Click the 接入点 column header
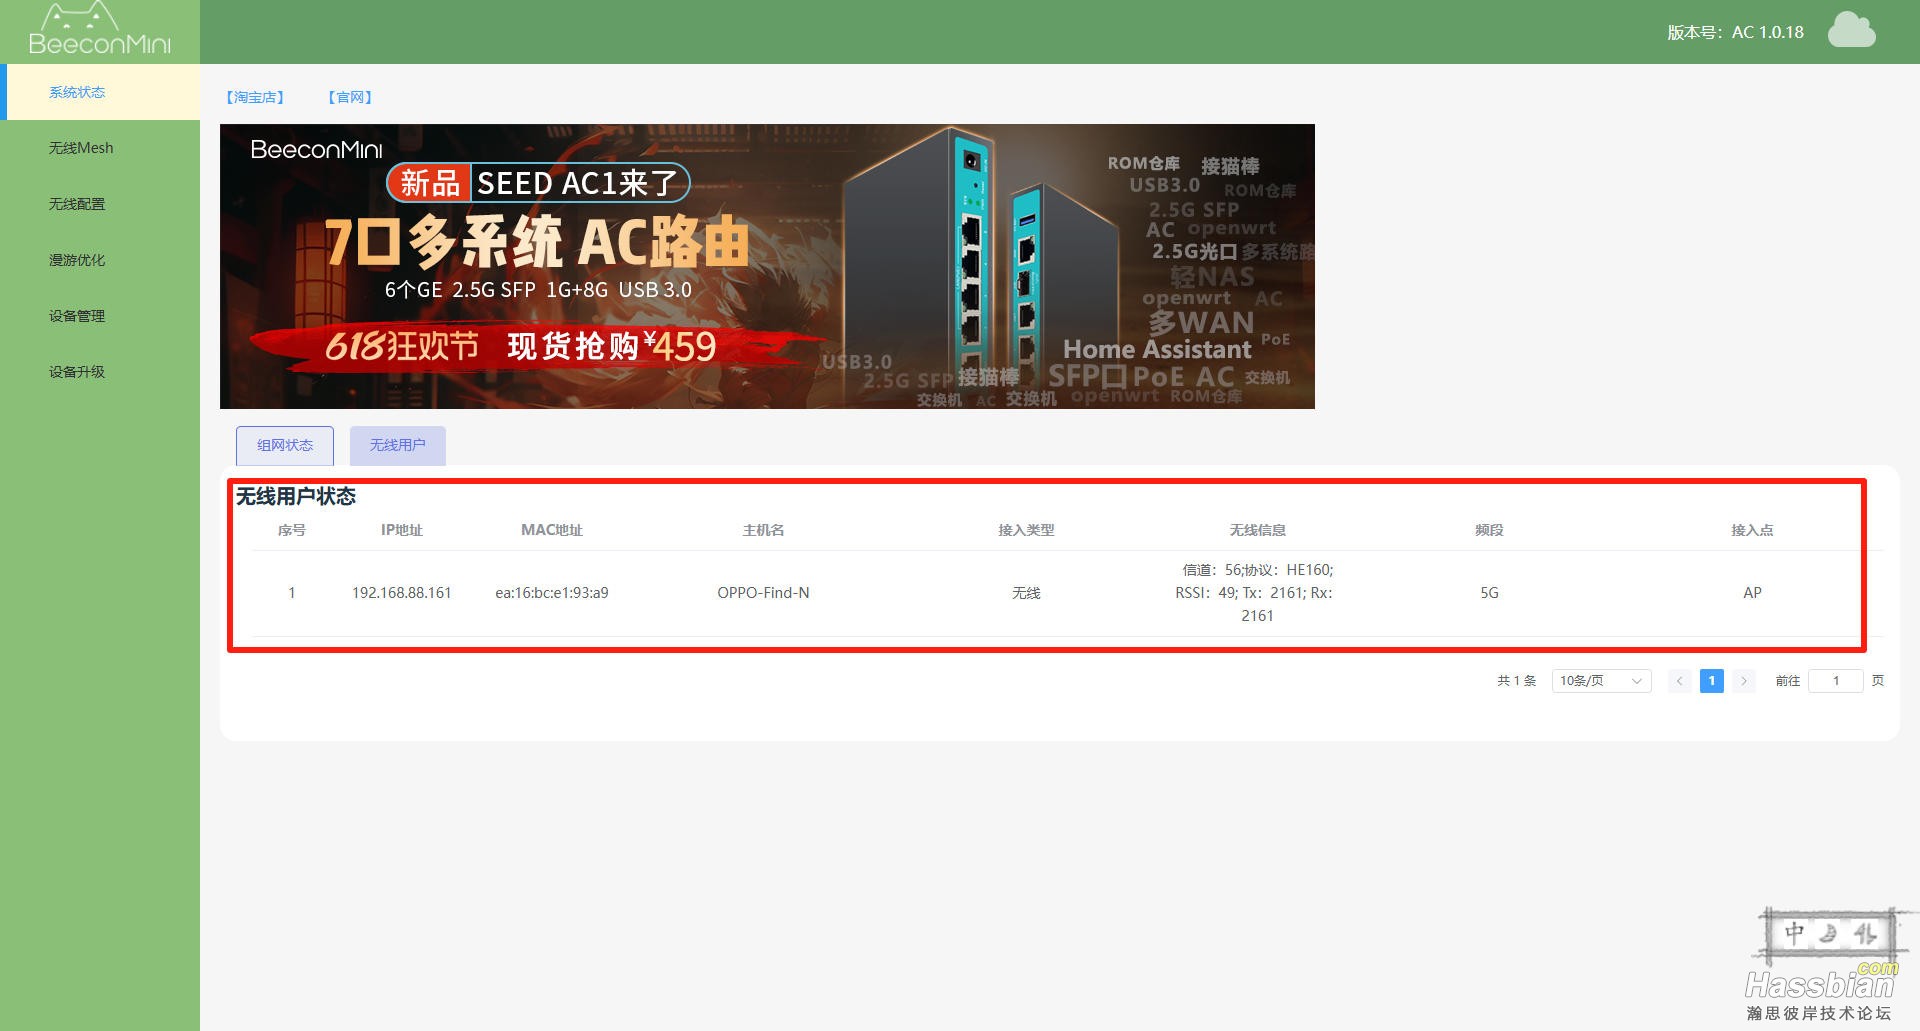The width and height of the screenshot is (1920, 1031). pos(1752,530)
